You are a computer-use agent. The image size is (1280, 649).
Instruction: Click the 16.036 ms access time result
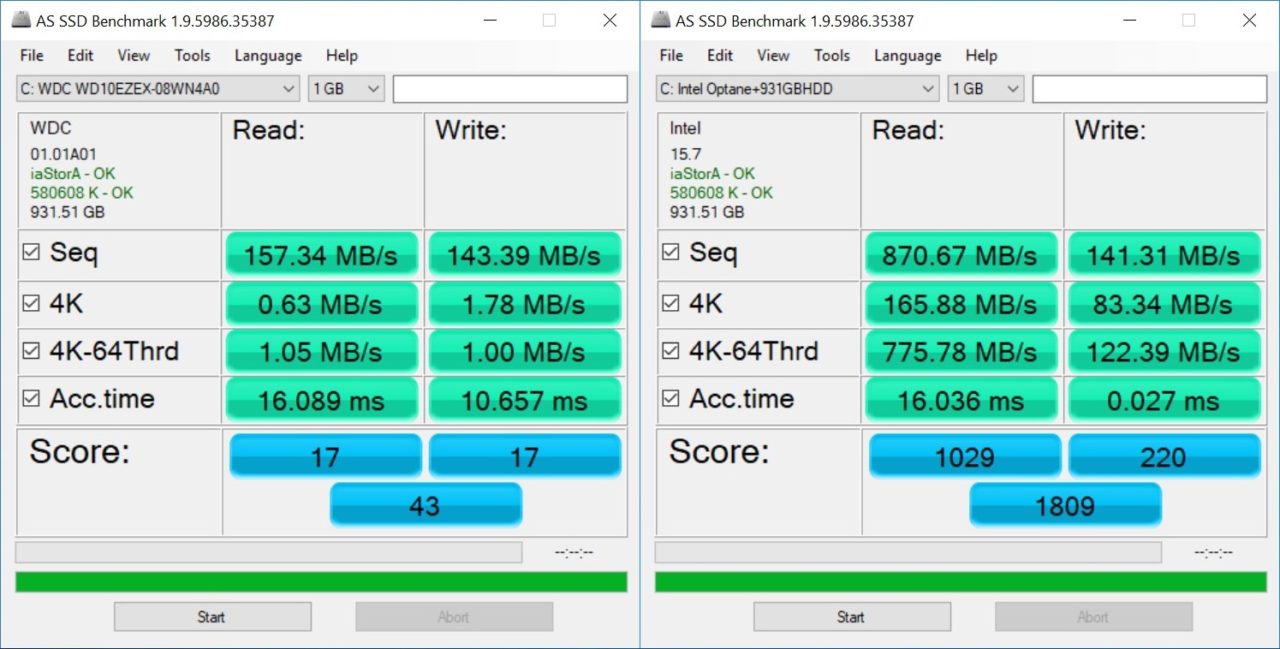(961, 400)
